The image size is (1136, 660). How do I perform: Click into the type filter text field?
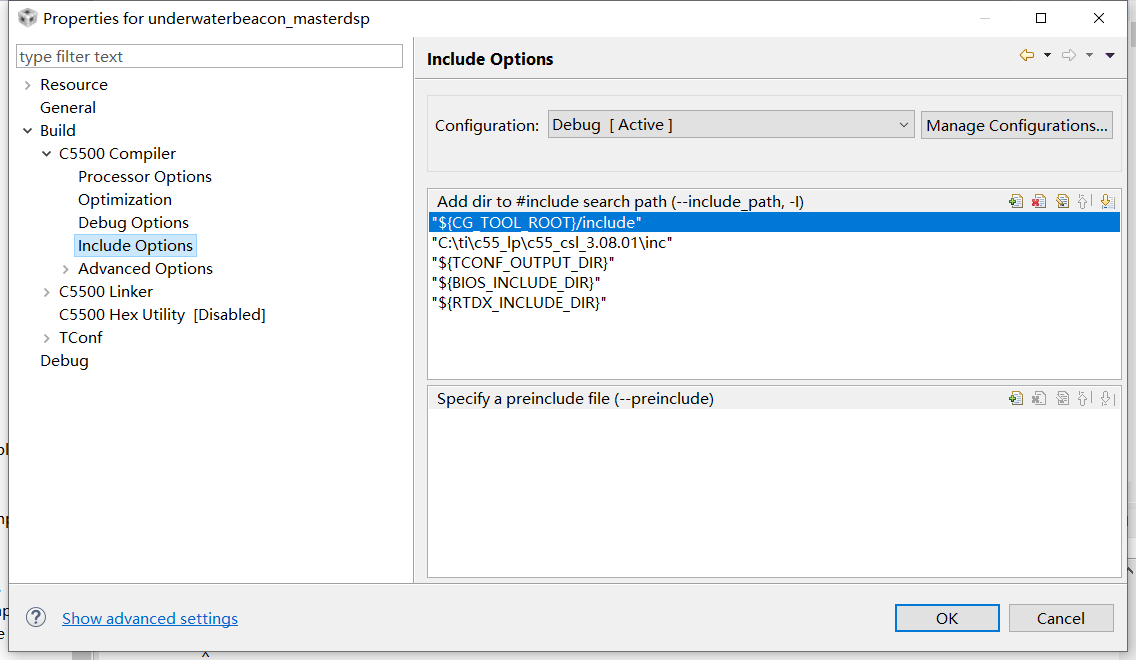[209, 57]
